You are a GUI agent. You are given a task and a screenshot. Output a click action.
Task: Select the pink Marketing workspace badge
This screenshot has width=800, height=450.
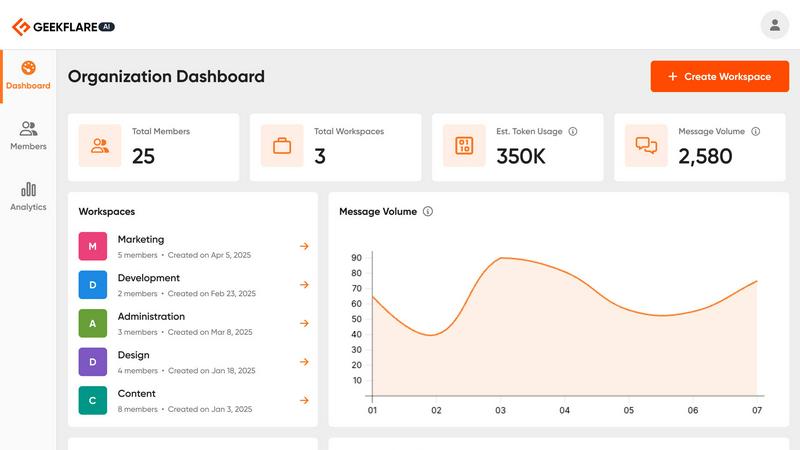coord(93,246)
